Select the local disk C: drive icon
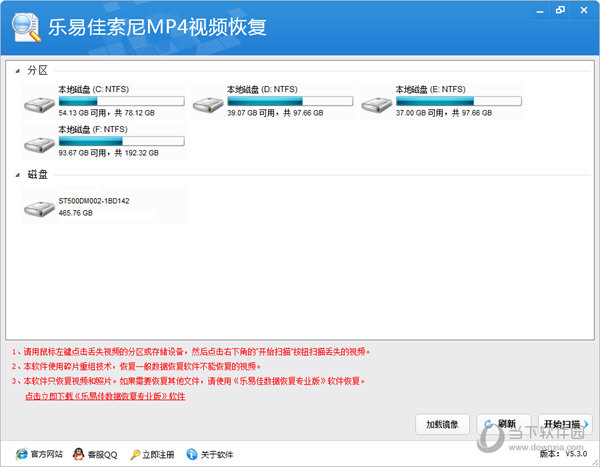 (39, 105)
